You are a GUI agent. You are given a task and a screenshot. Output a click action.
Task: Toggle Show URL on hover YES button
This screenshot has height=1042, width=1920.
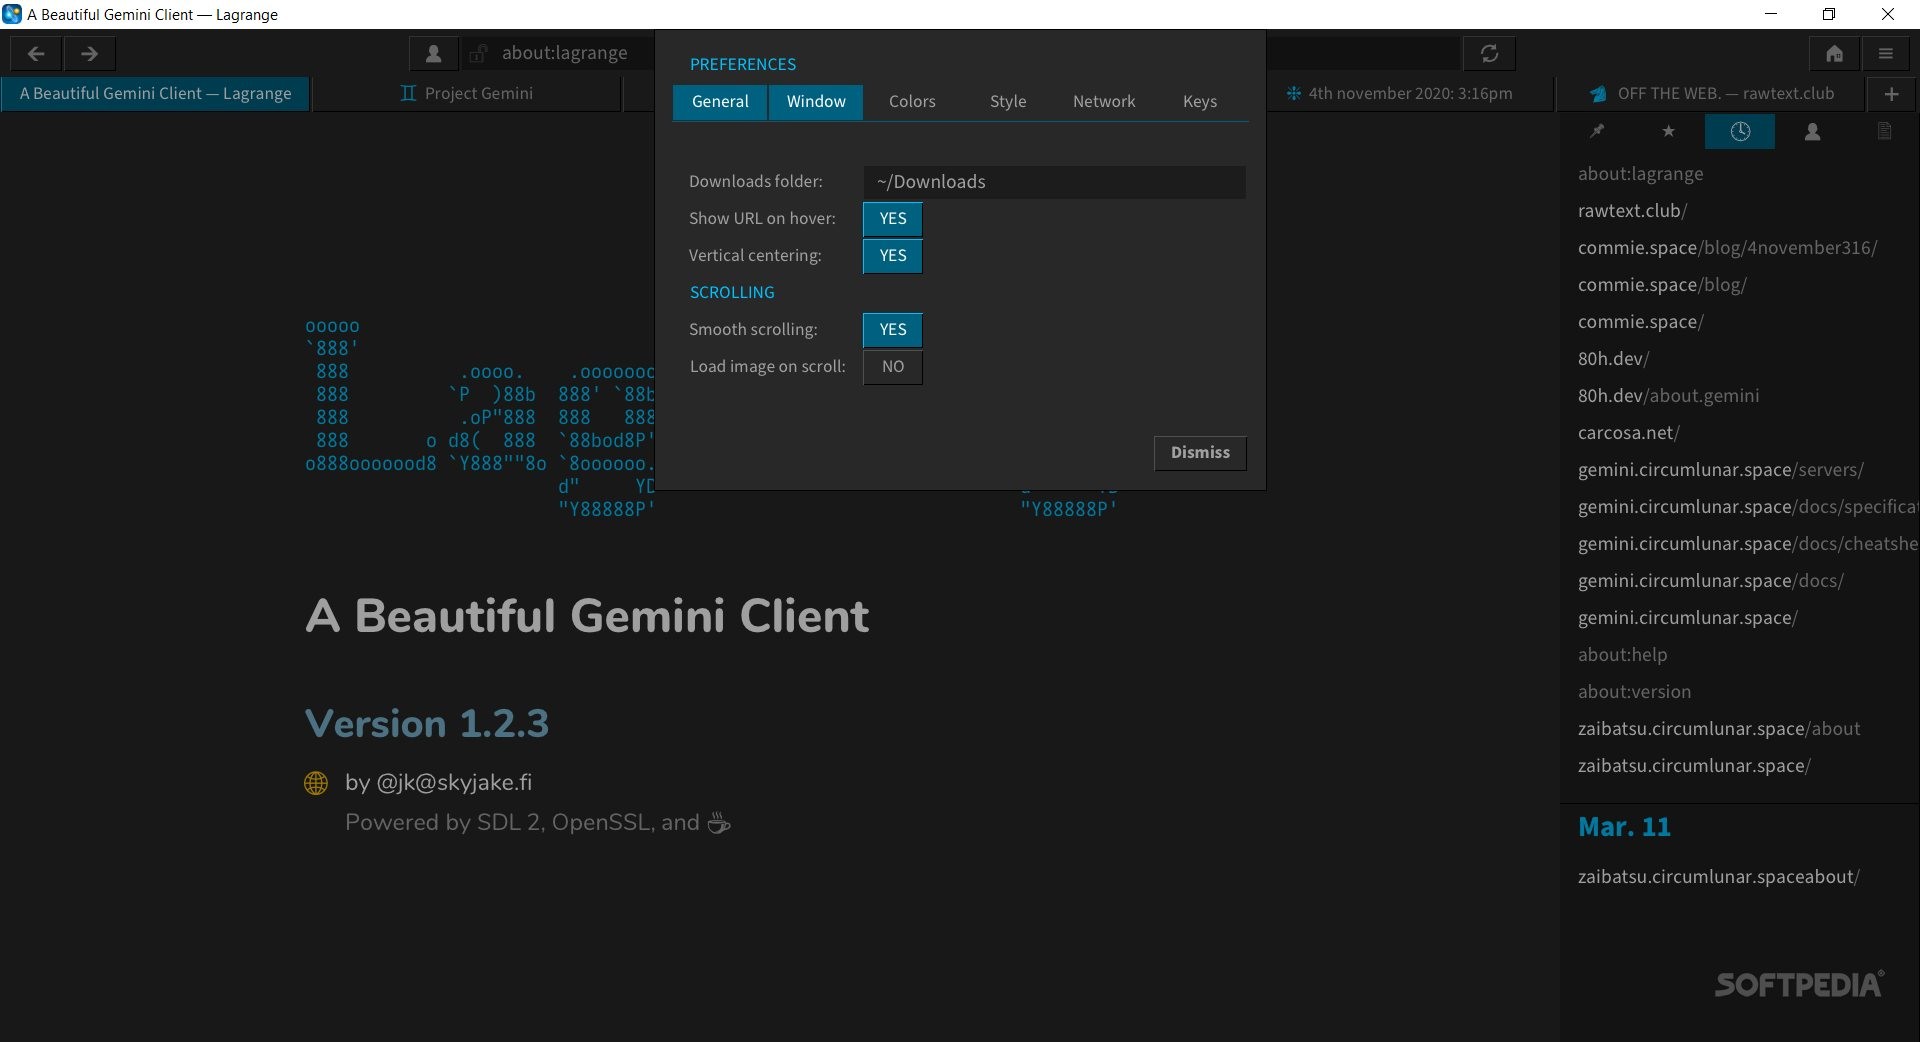(893, 219)
